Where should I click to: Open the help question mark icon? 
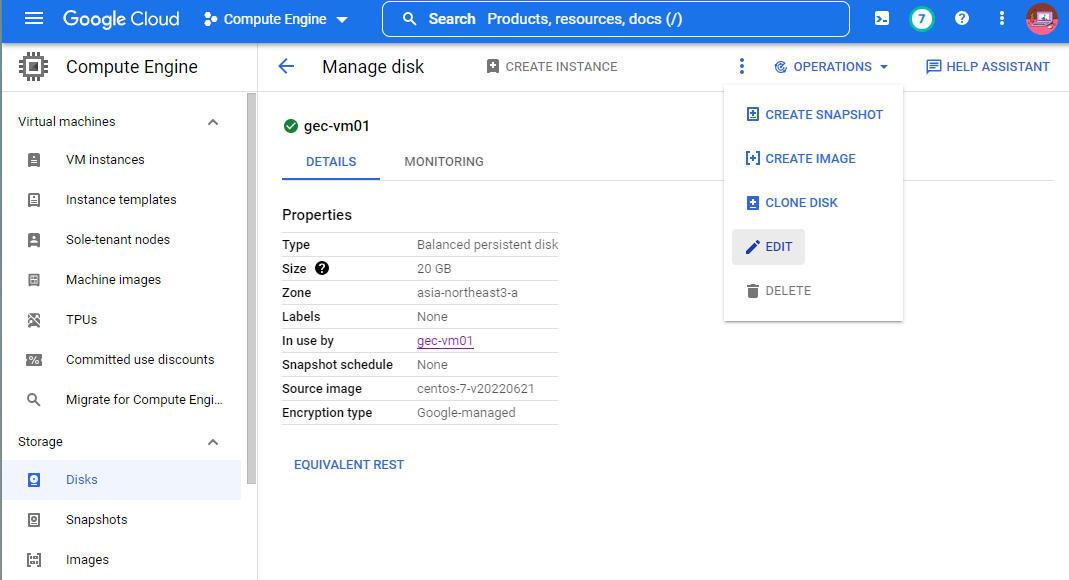pyautogui.click(x=961, y=18)
